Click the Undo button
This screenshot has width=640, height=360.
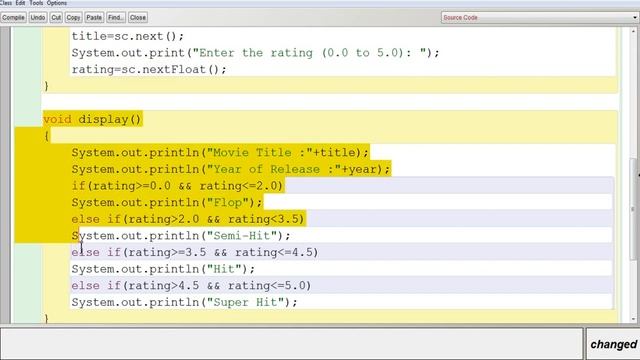[38, 18]
